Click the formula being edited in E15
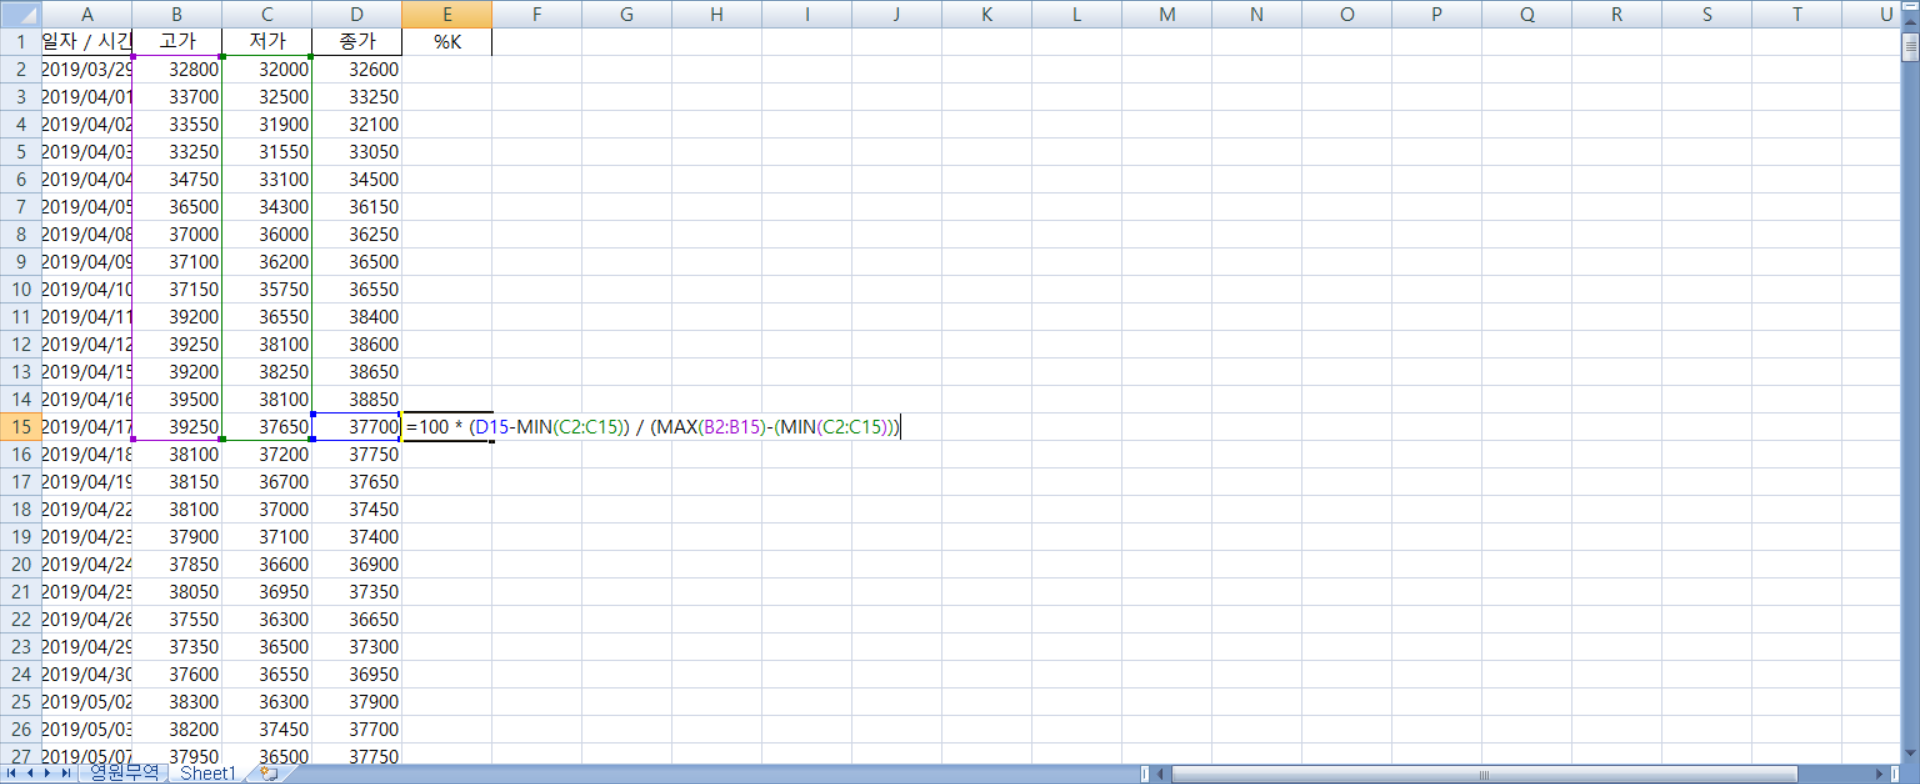Screen dimensions: 1920x784 point(652,427)
